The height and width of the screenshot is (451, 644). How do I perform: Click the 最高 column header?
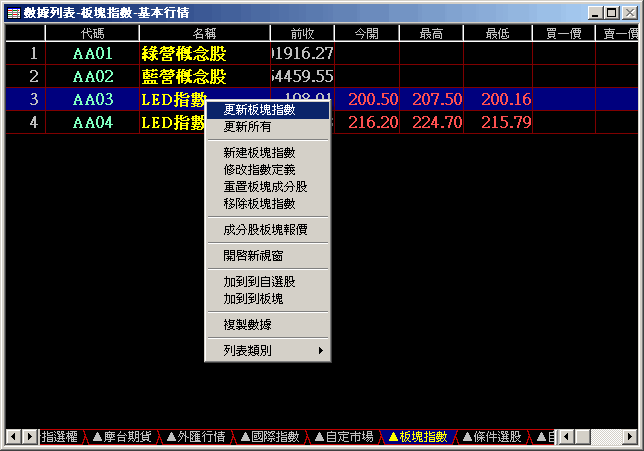(431, 34)
